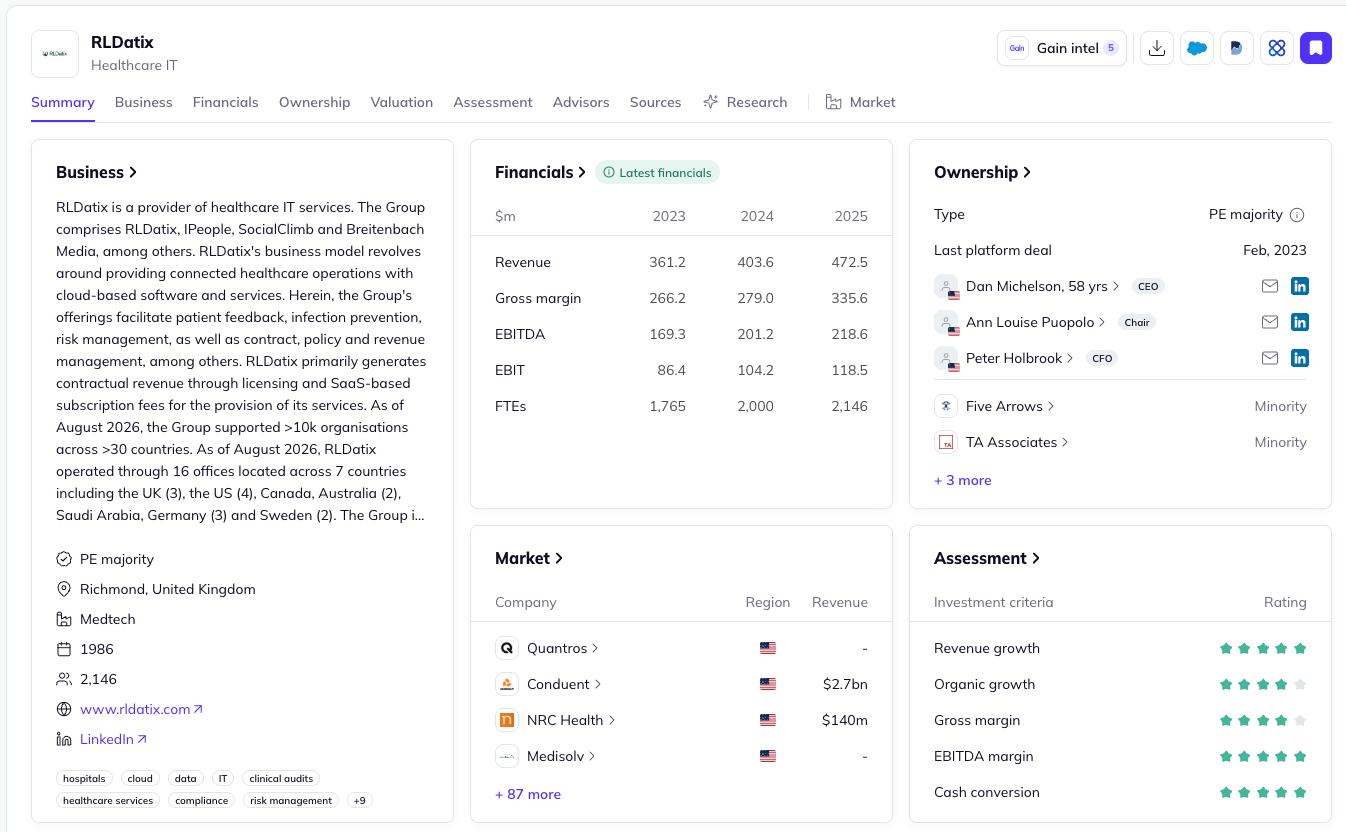
Task: Click the purple bookmark icon button
Action: (x=1316, y=48)
